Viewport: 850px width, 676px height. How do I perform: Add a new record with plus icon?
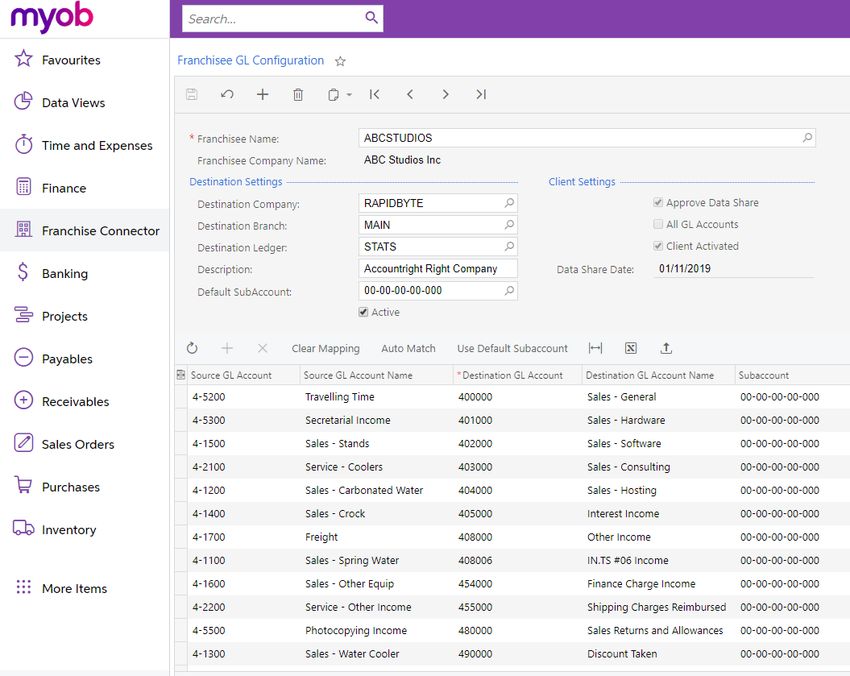pyautogui.click(x=262, y=94)
